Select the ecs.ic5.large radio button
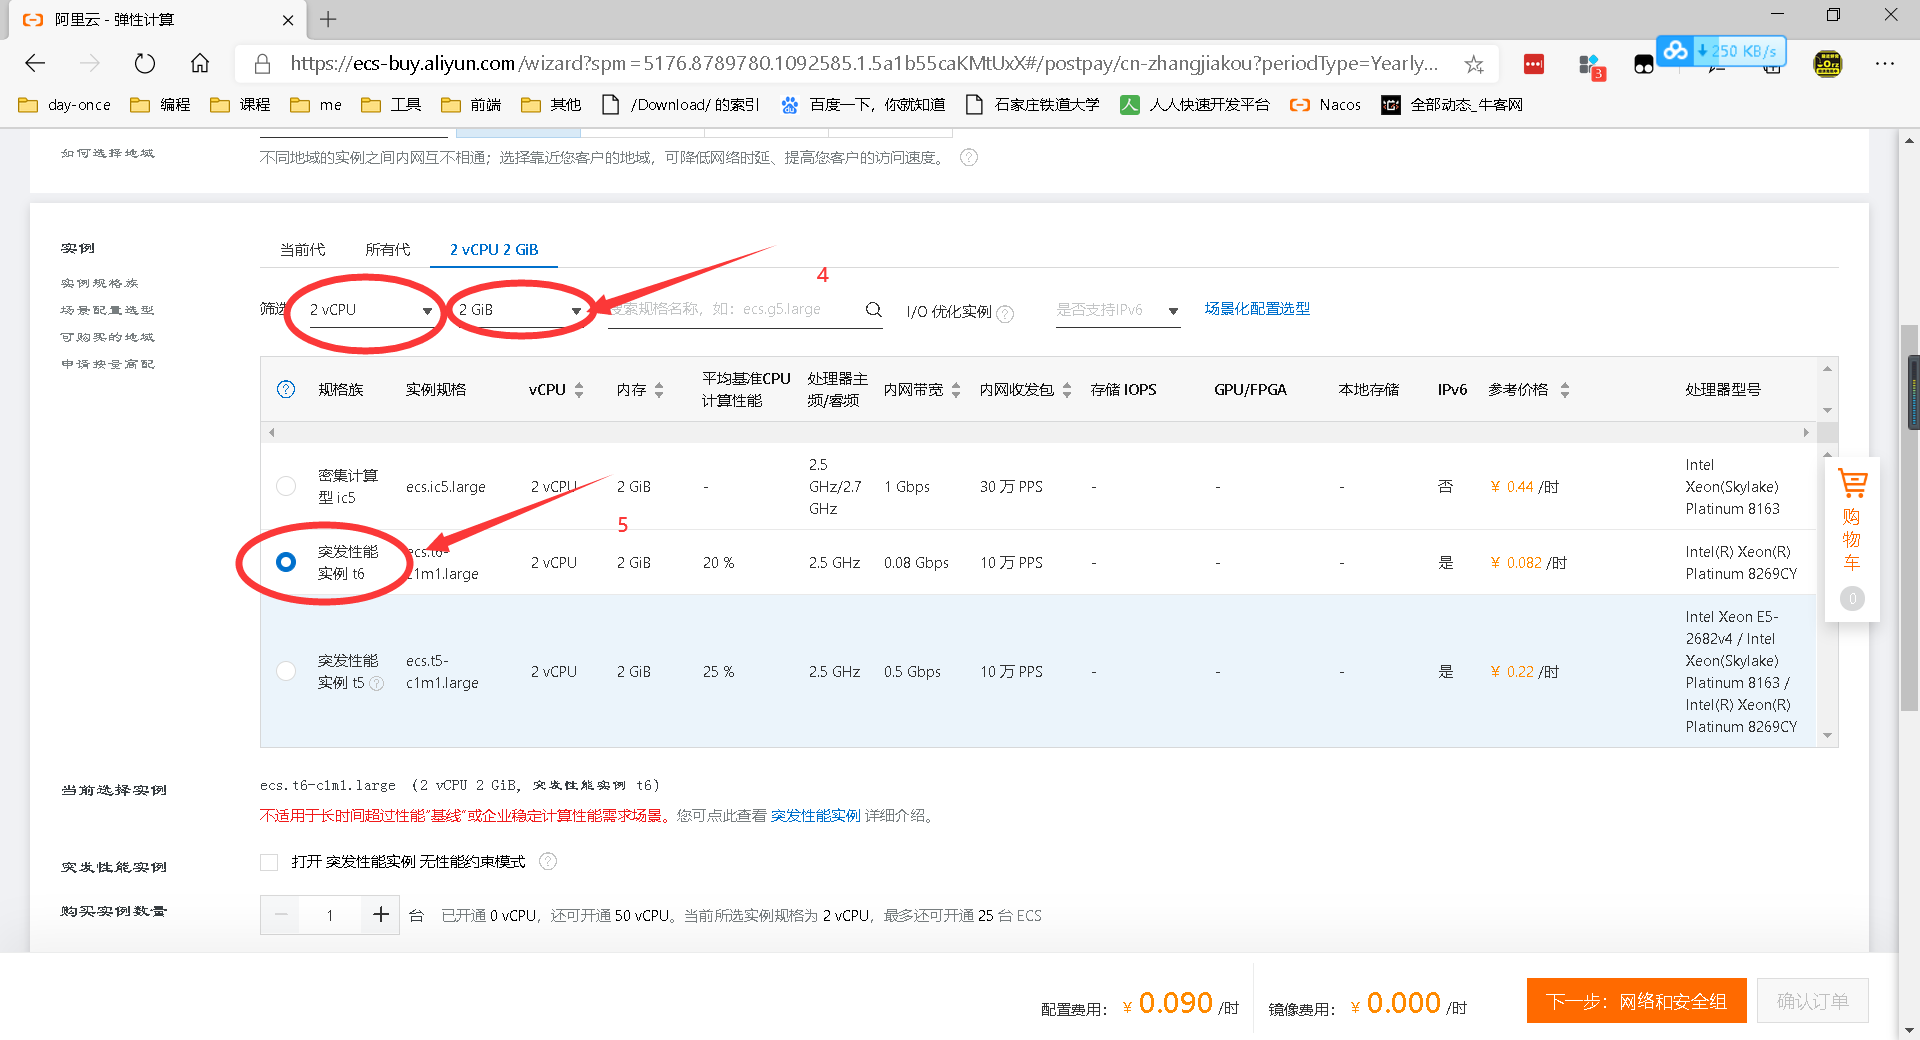Screen dimensions: 1920x1040 [x=286, y=486]
